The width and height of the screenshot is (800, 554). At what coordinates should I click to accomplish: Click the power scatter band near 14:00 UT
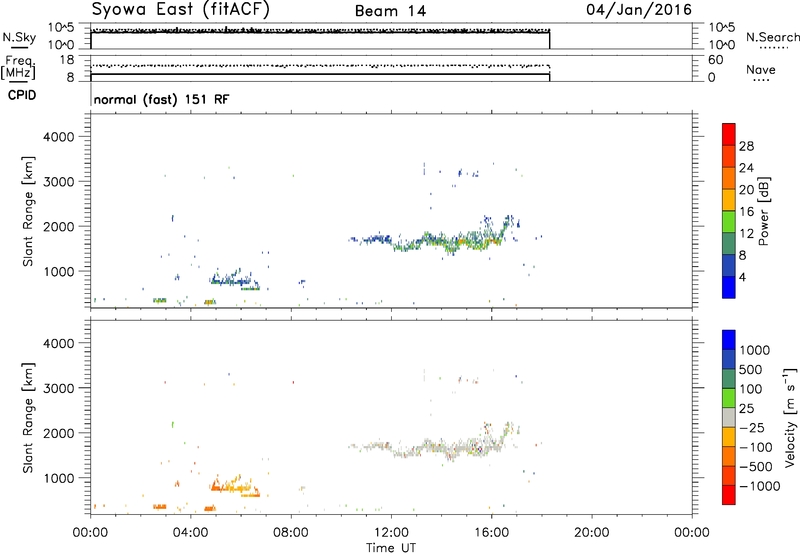[x=444, y=241]
